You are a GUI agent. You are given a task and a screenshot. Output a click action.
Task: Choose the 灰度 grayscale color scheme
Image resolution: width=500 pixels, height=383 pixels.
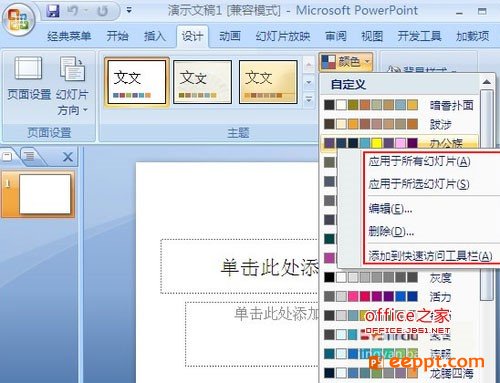click(x=400, y=277)
